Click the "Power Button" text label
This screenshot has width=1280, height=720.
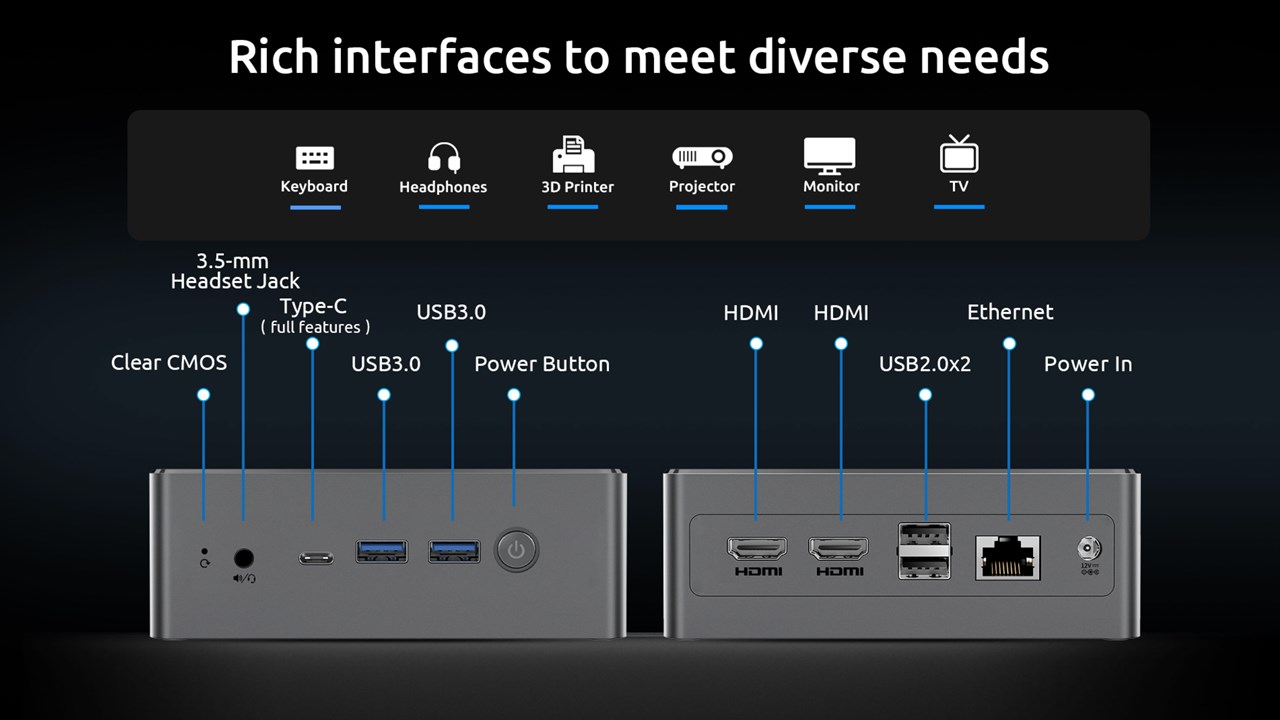pyautogui.click(x=541, y=364)
